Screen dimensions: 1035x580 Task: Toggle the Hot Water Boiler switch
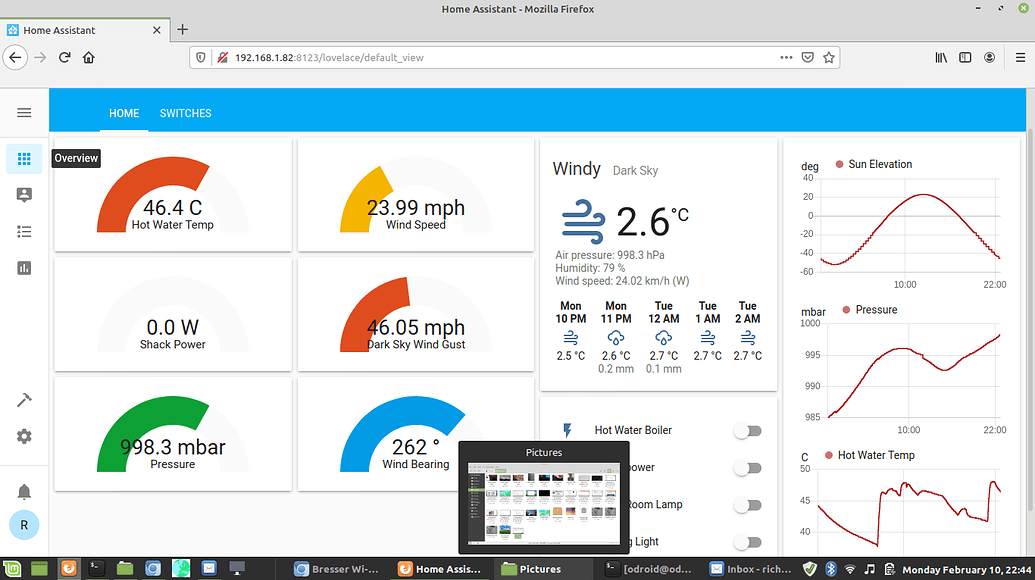(748, 430)
